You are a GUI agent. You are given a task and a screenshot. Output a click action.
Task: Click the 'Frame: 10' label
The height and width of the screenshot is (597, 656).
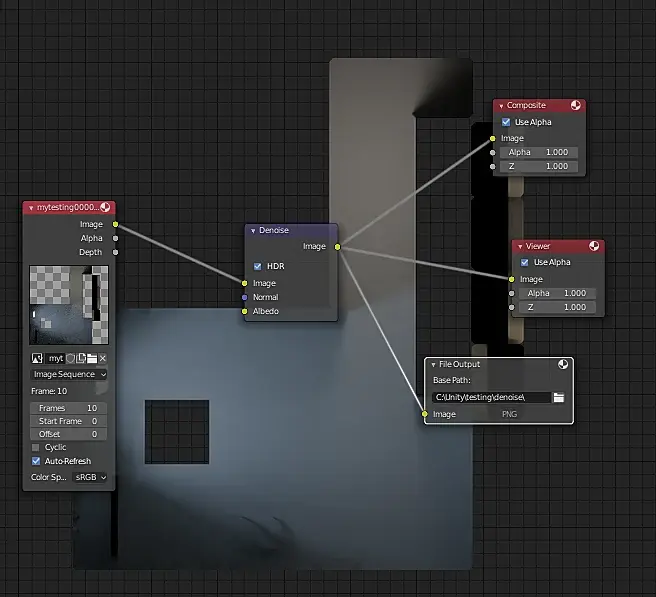49,391
